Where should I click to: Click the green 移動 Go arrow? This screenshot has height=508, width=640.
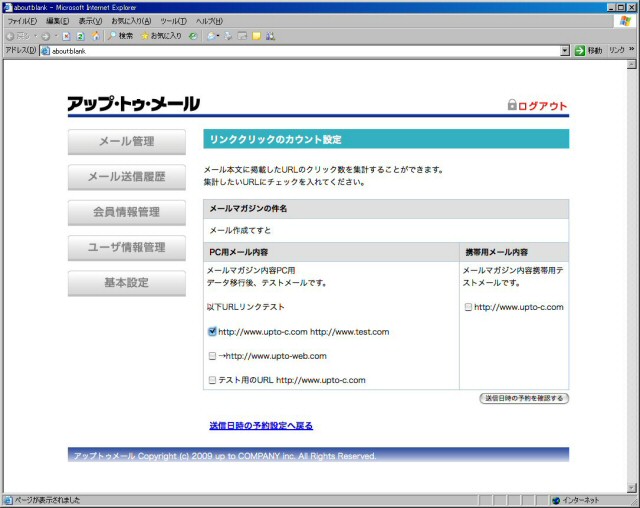point(580,51)
